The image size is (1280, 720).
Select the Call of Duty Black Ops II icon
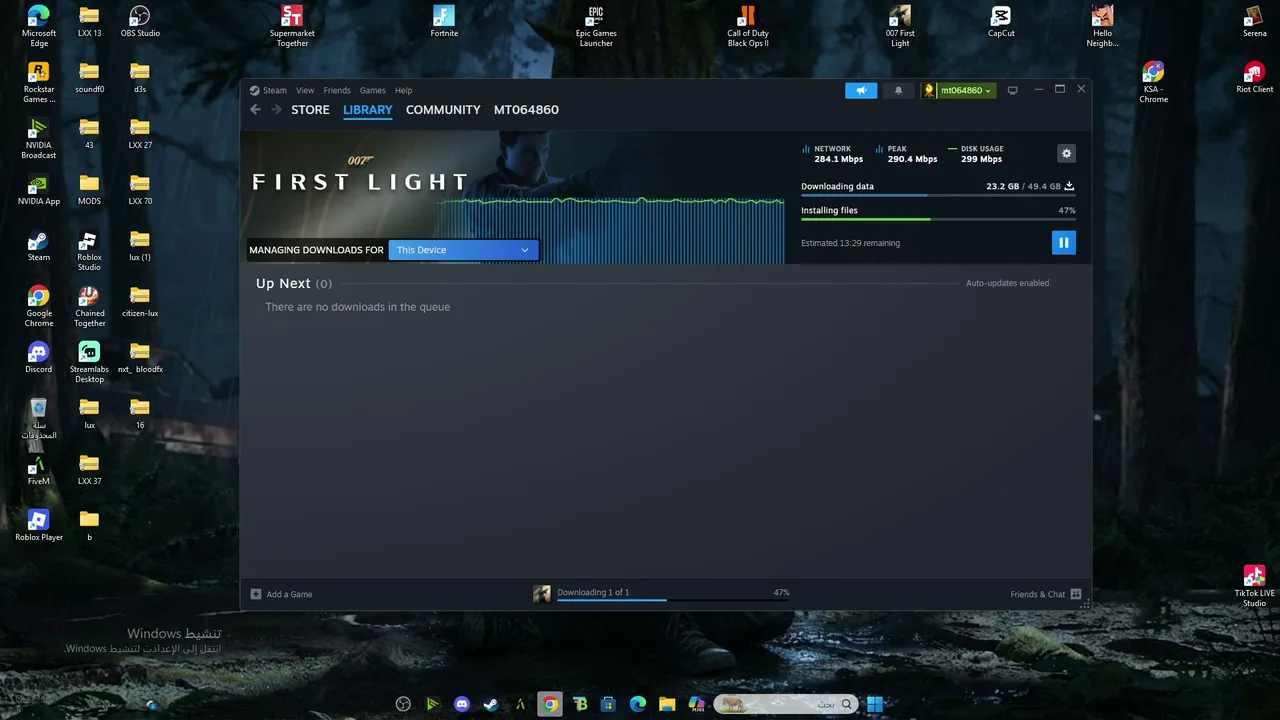[x=747, y=26]
